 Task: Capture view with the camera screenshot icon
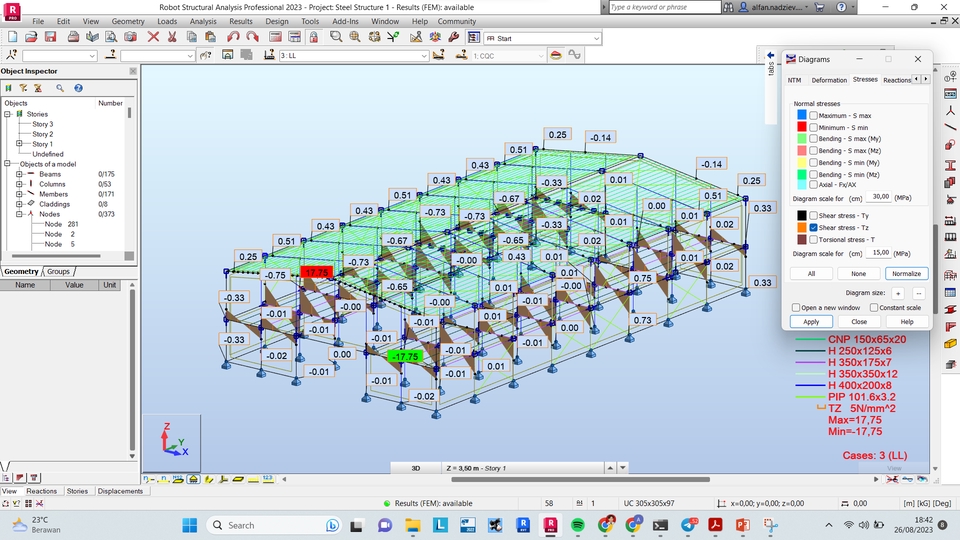click(x=130, y=37)
